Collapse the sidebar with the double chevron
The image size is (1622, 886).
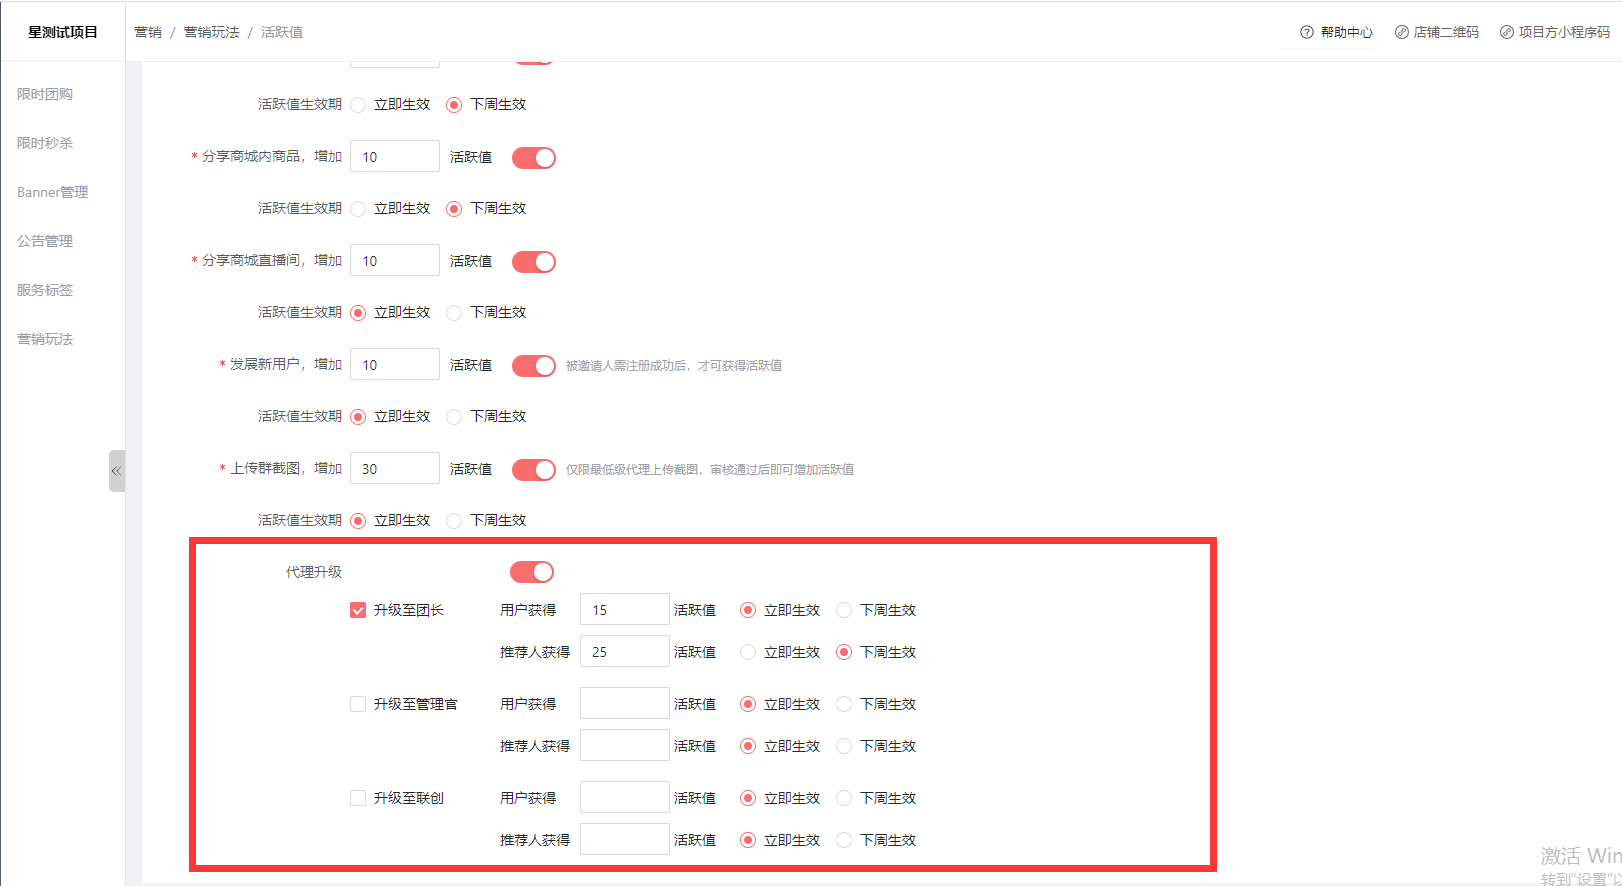pos(116,471)
